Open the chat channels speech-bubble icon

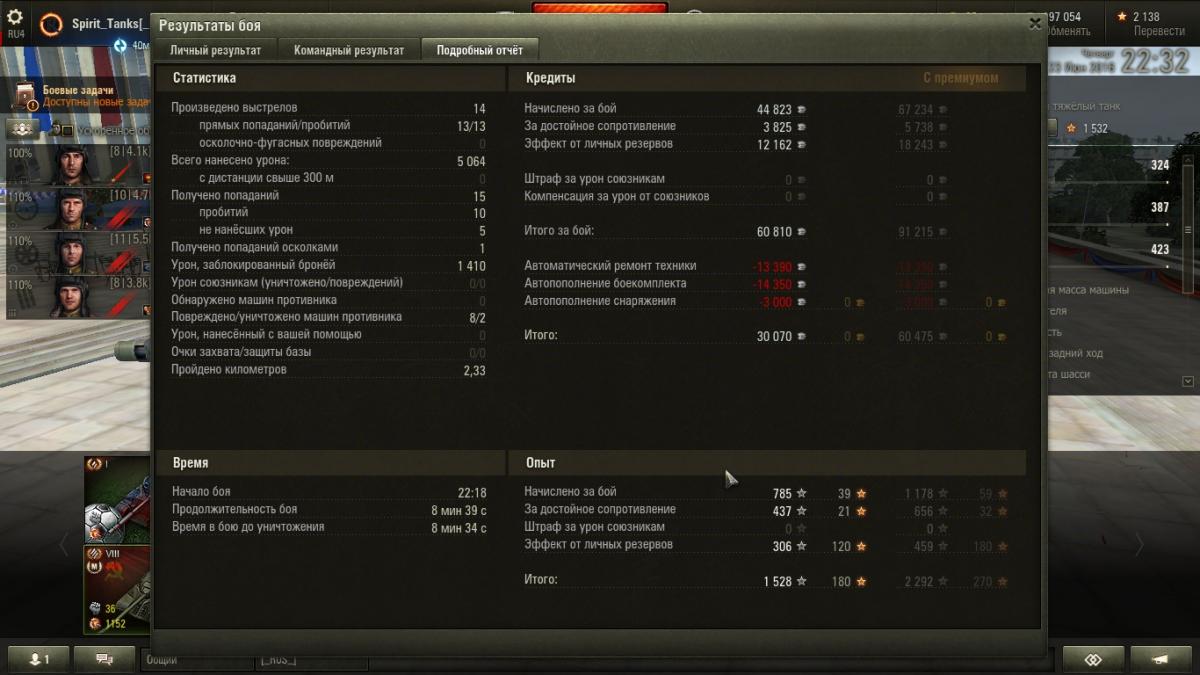click(104, 659)
